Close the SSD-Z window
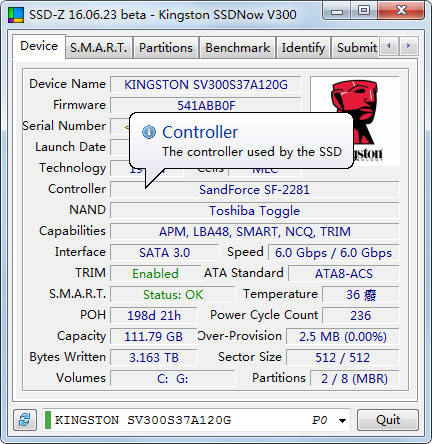The height and width of the screenshot is (444, 432). 401,11
